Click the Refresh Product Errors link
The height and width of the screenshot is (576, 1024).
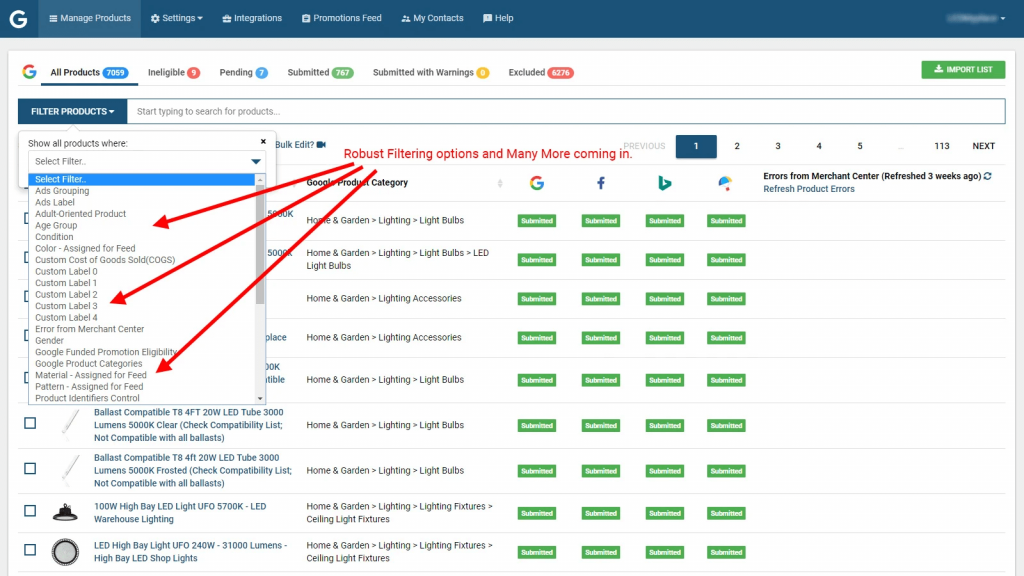808,189
